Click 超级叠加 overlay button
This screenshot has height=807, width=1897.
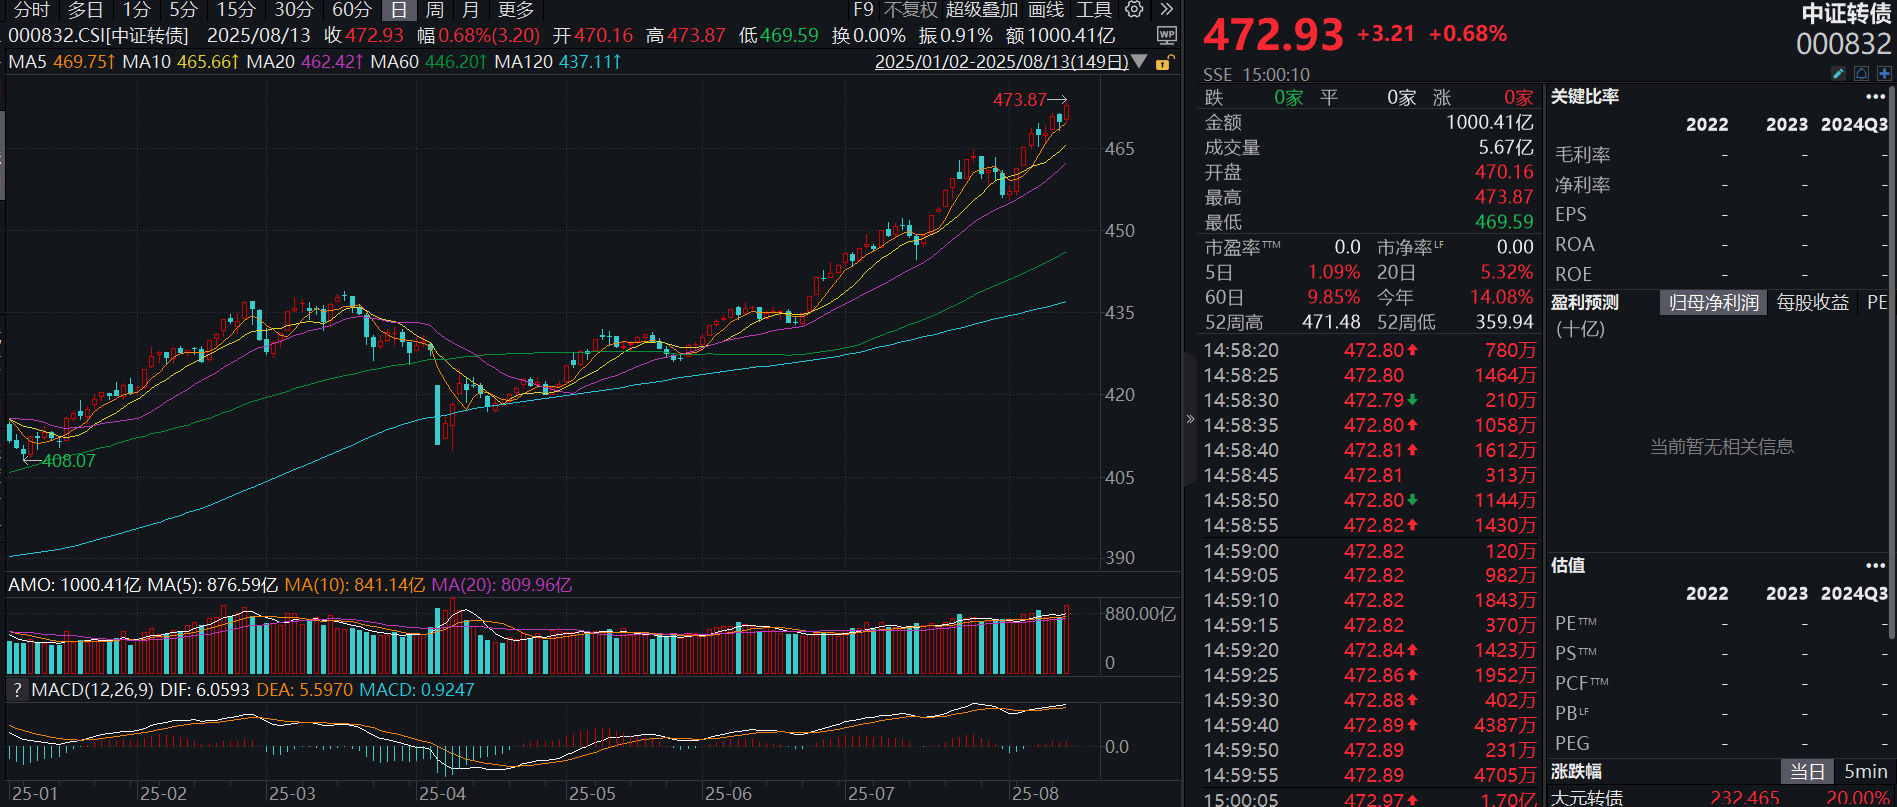tap(981, 10)
